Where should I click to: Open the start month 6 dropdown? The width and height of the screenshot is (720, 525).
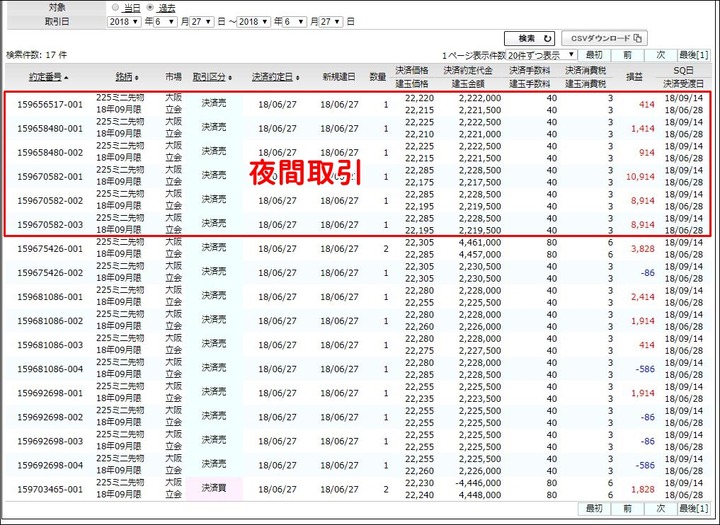165,22
